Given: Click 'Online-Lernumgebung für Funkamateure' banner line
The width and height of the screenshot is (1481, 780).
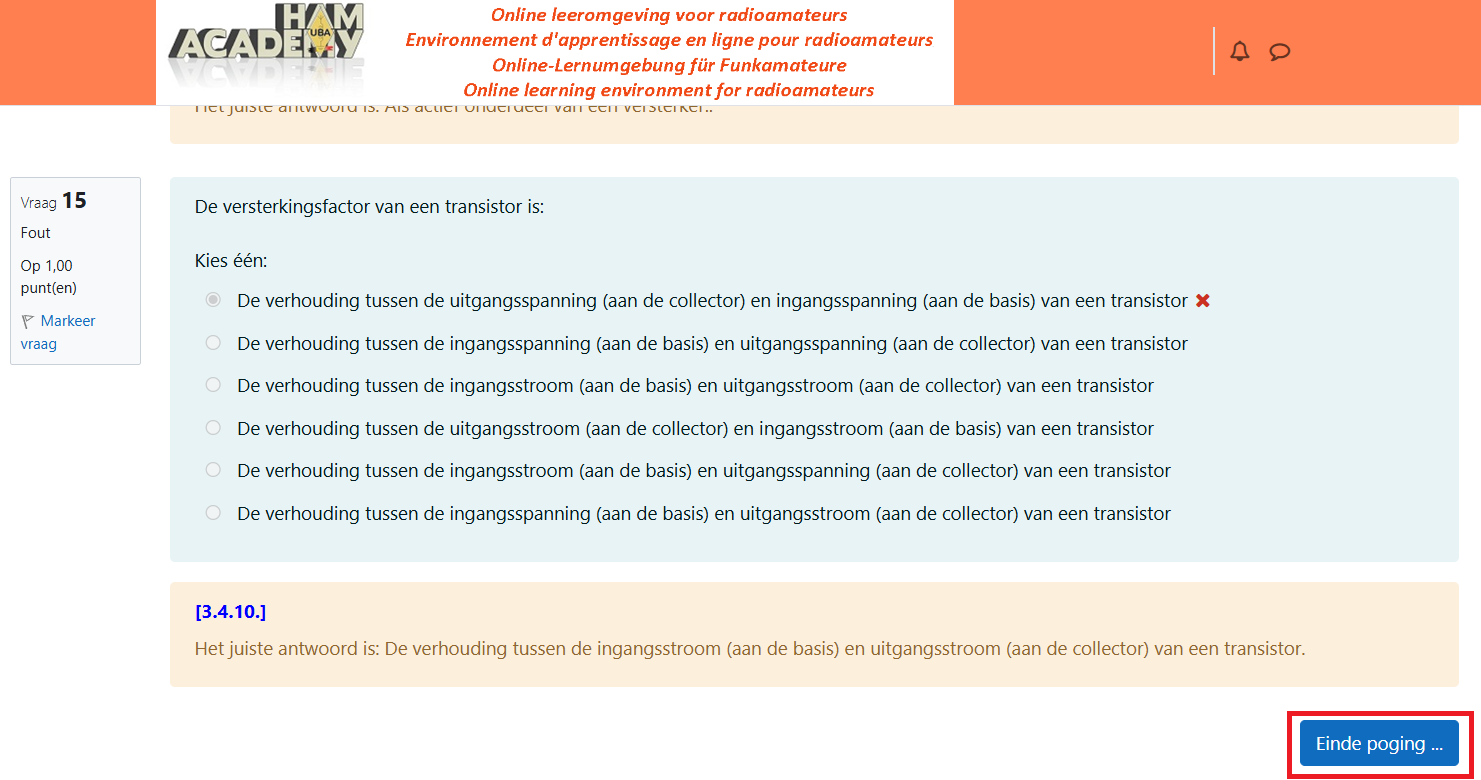Looking at the screenshot, I should coord(669,65).
